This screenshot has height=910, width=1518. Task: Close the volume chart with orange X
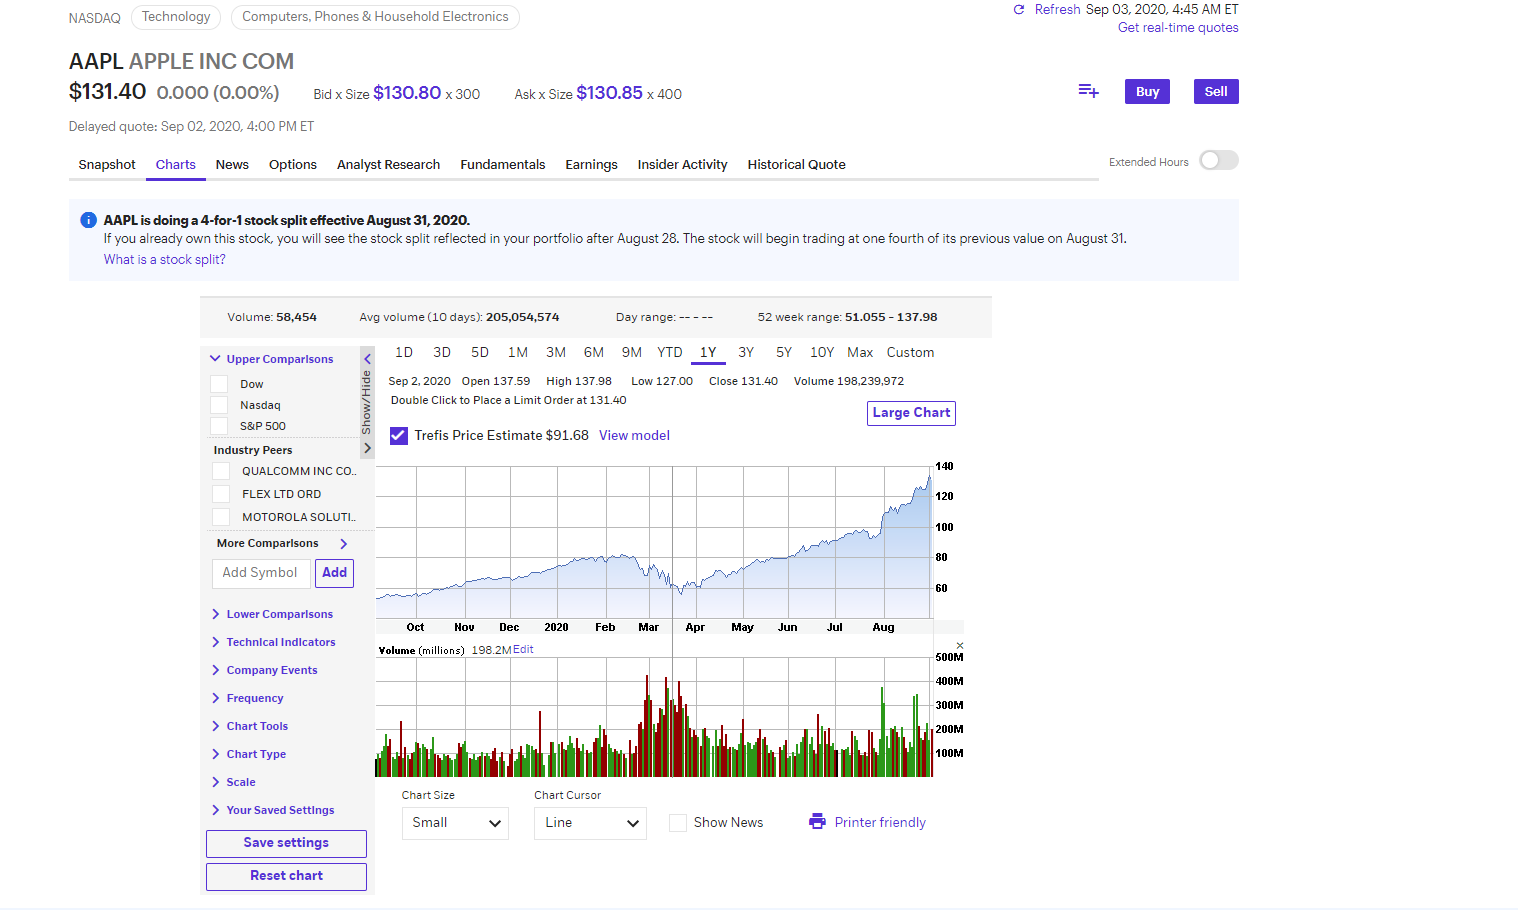point(960,646)
